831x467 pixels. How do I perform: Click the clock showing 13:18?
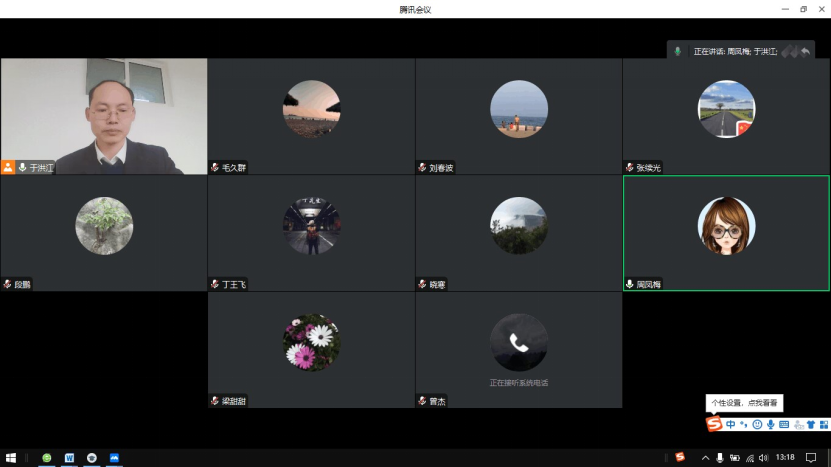tap(785, 457)
